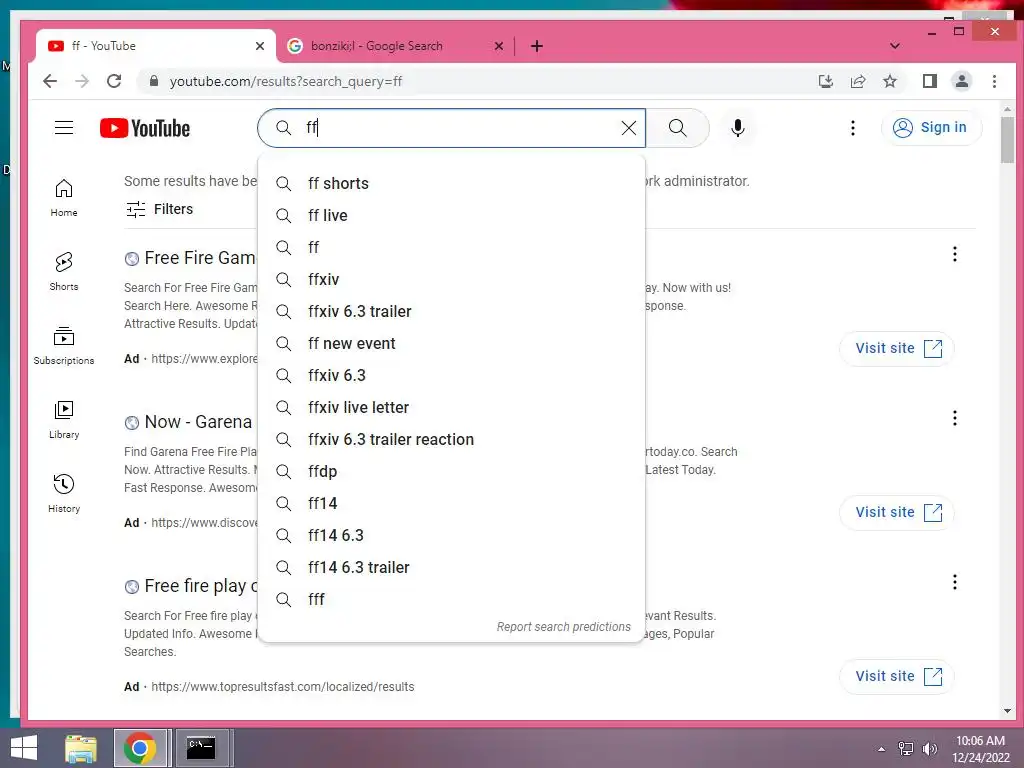Go to Home in the sidebar

pos(64,198)
